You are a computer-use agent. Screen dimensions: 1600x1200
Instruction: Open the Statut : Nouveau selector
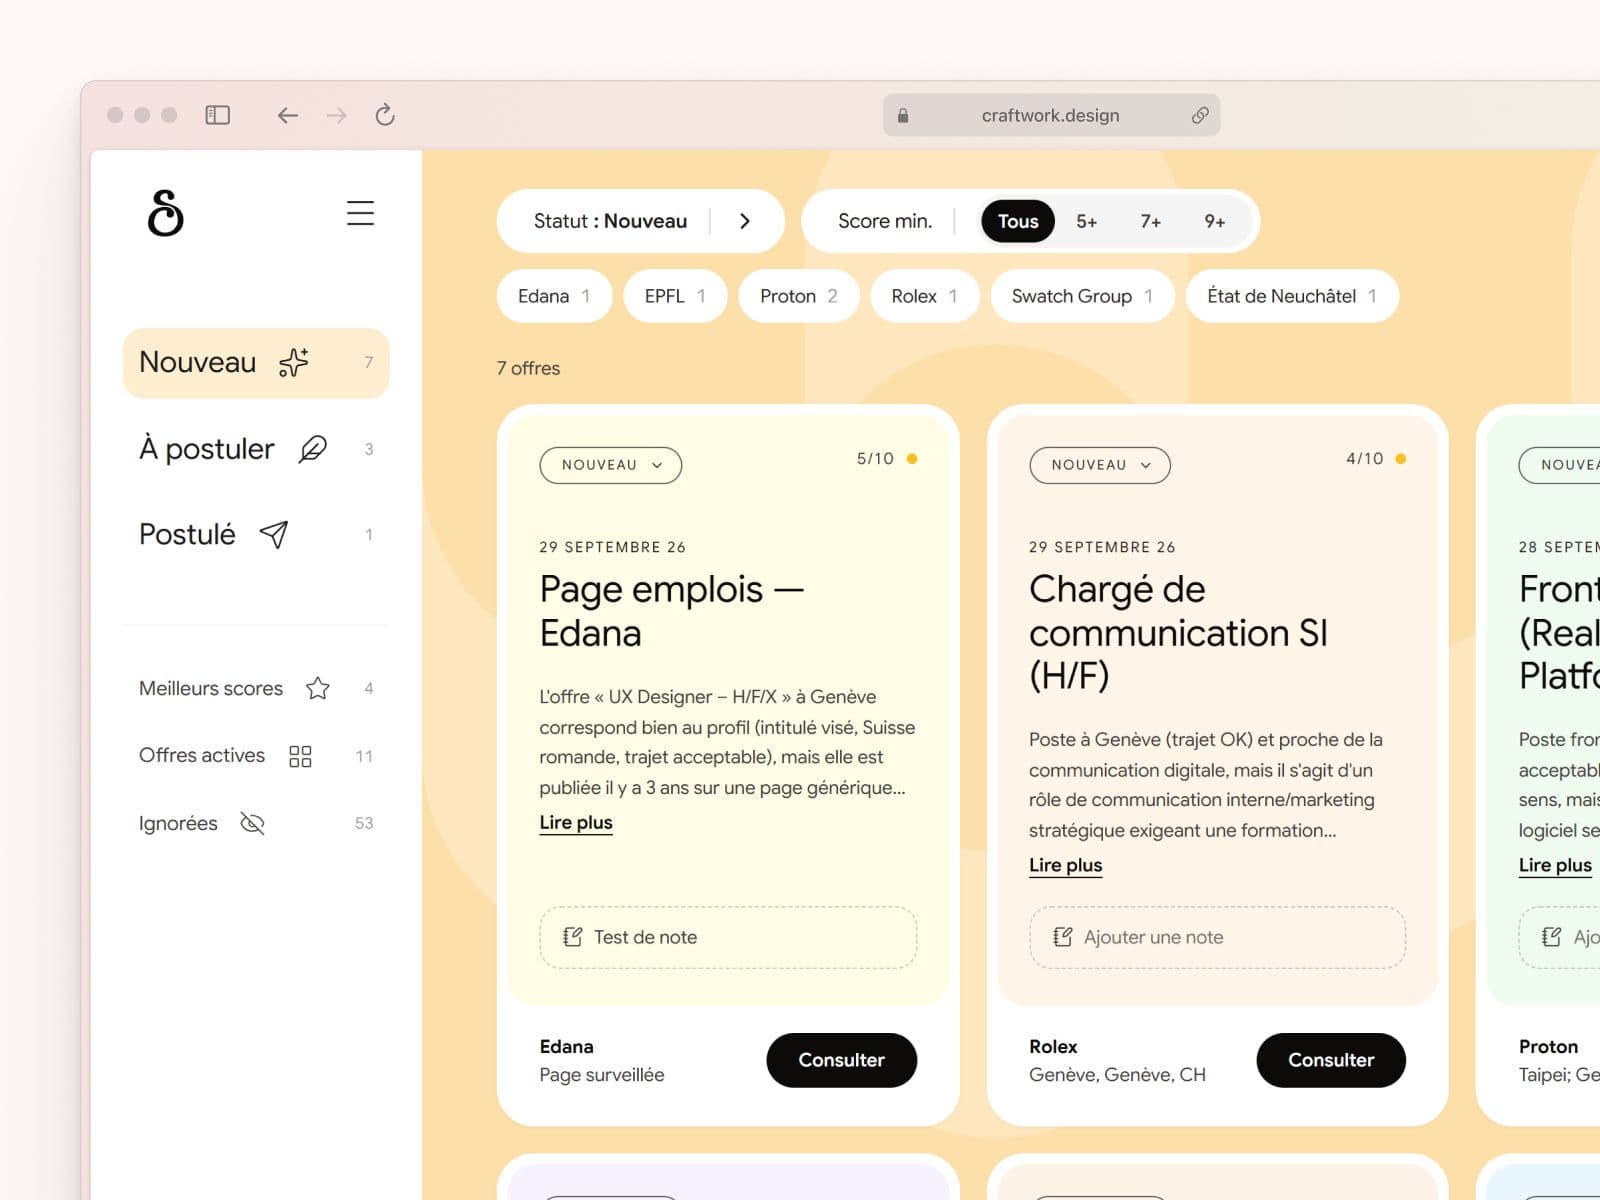[641, 221]
